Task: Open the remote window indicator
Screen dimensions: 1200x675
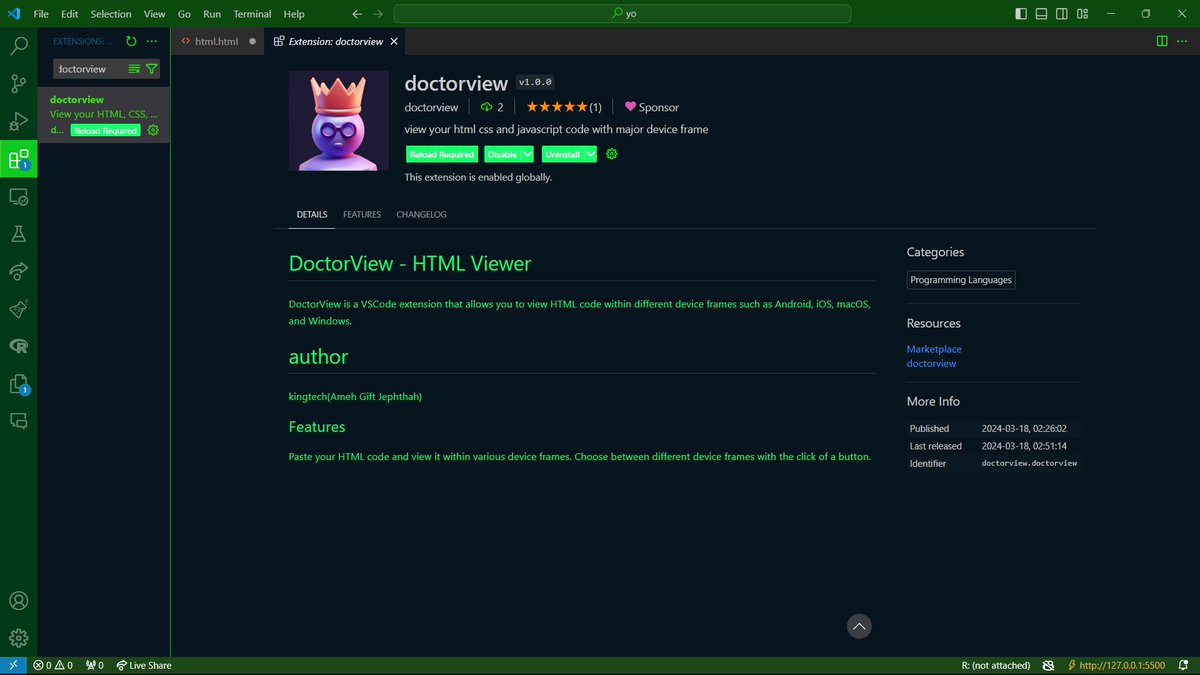Action: (x=13, y=665)
